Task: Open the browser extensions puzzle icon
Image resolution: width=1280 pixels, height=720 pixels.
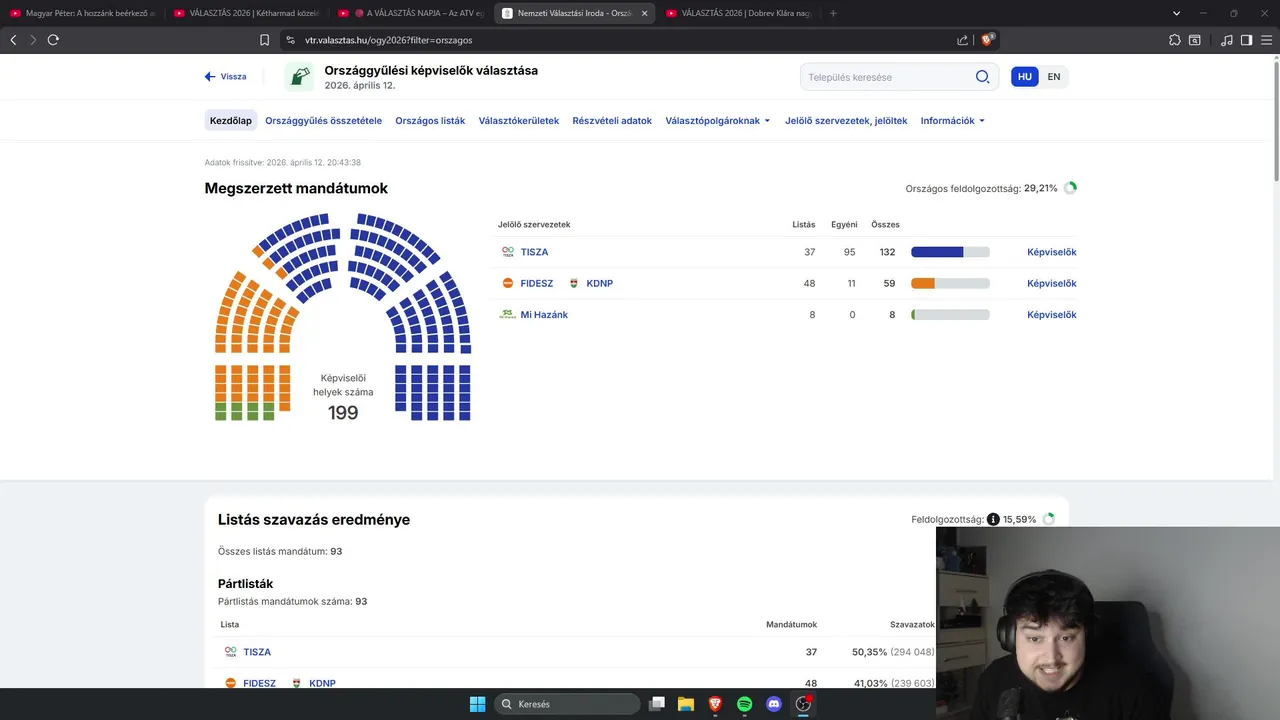Action: (1174, 40)
